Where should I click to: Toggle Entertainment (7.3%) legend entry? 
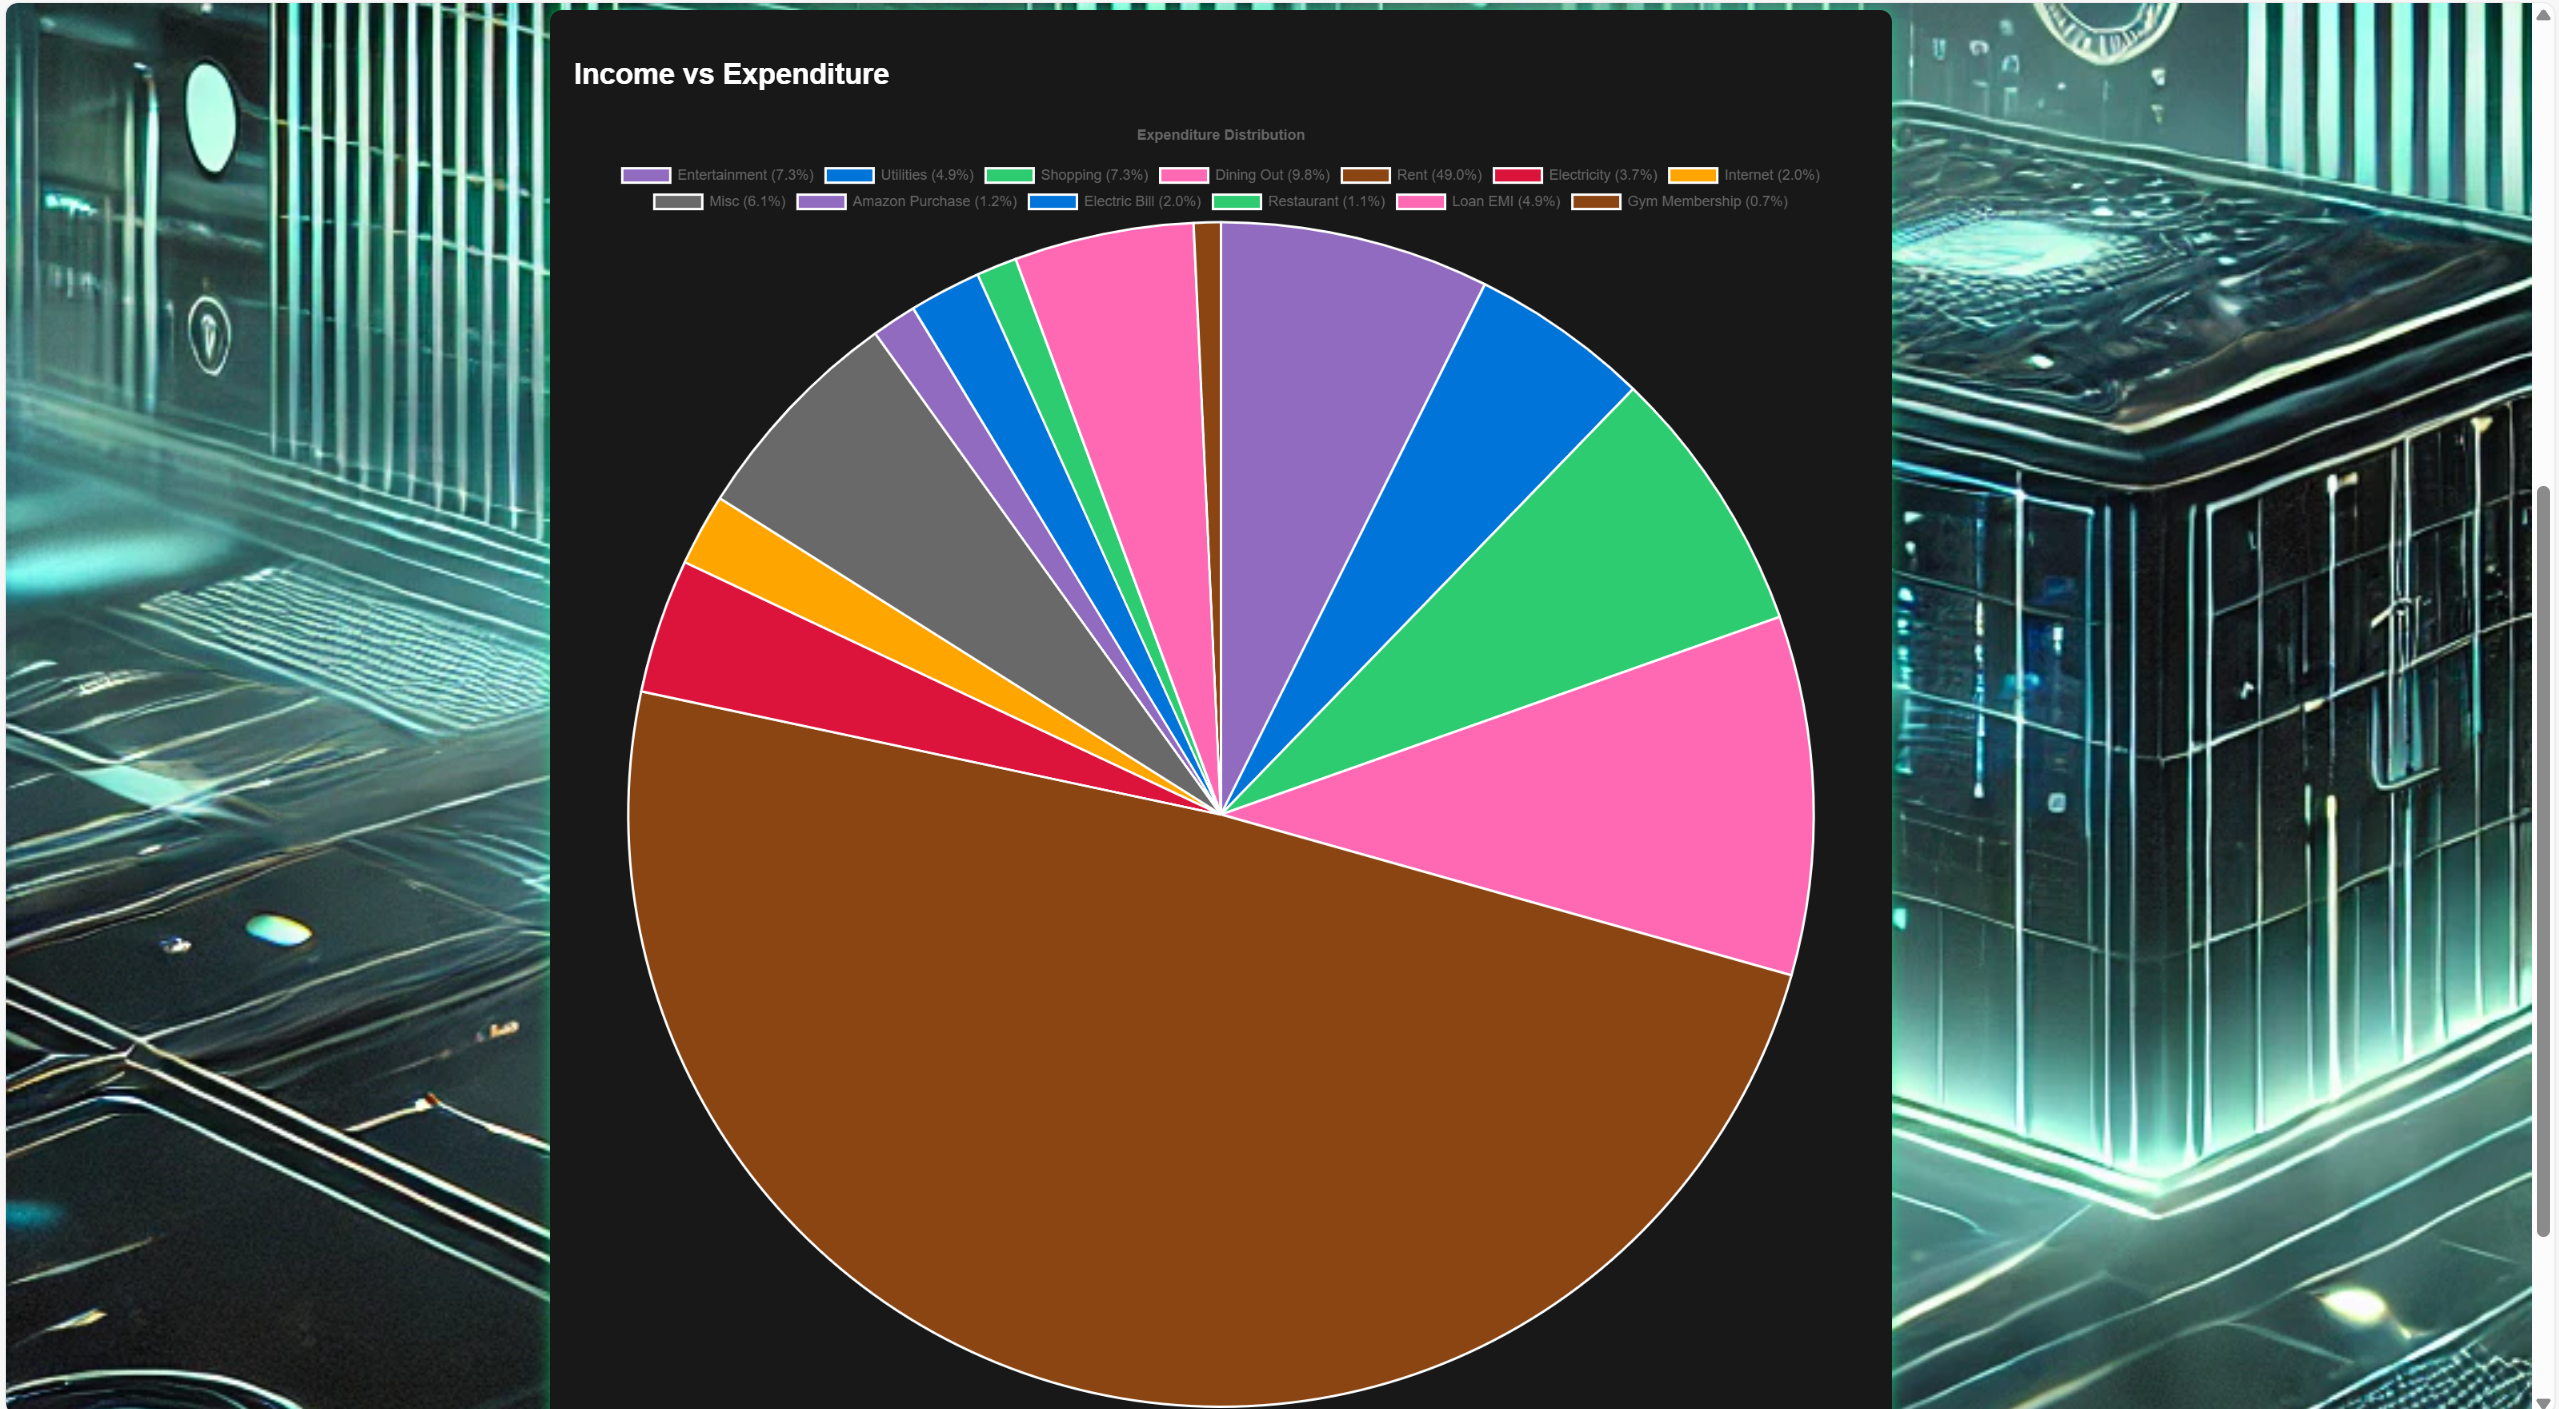tap(744, 175)
